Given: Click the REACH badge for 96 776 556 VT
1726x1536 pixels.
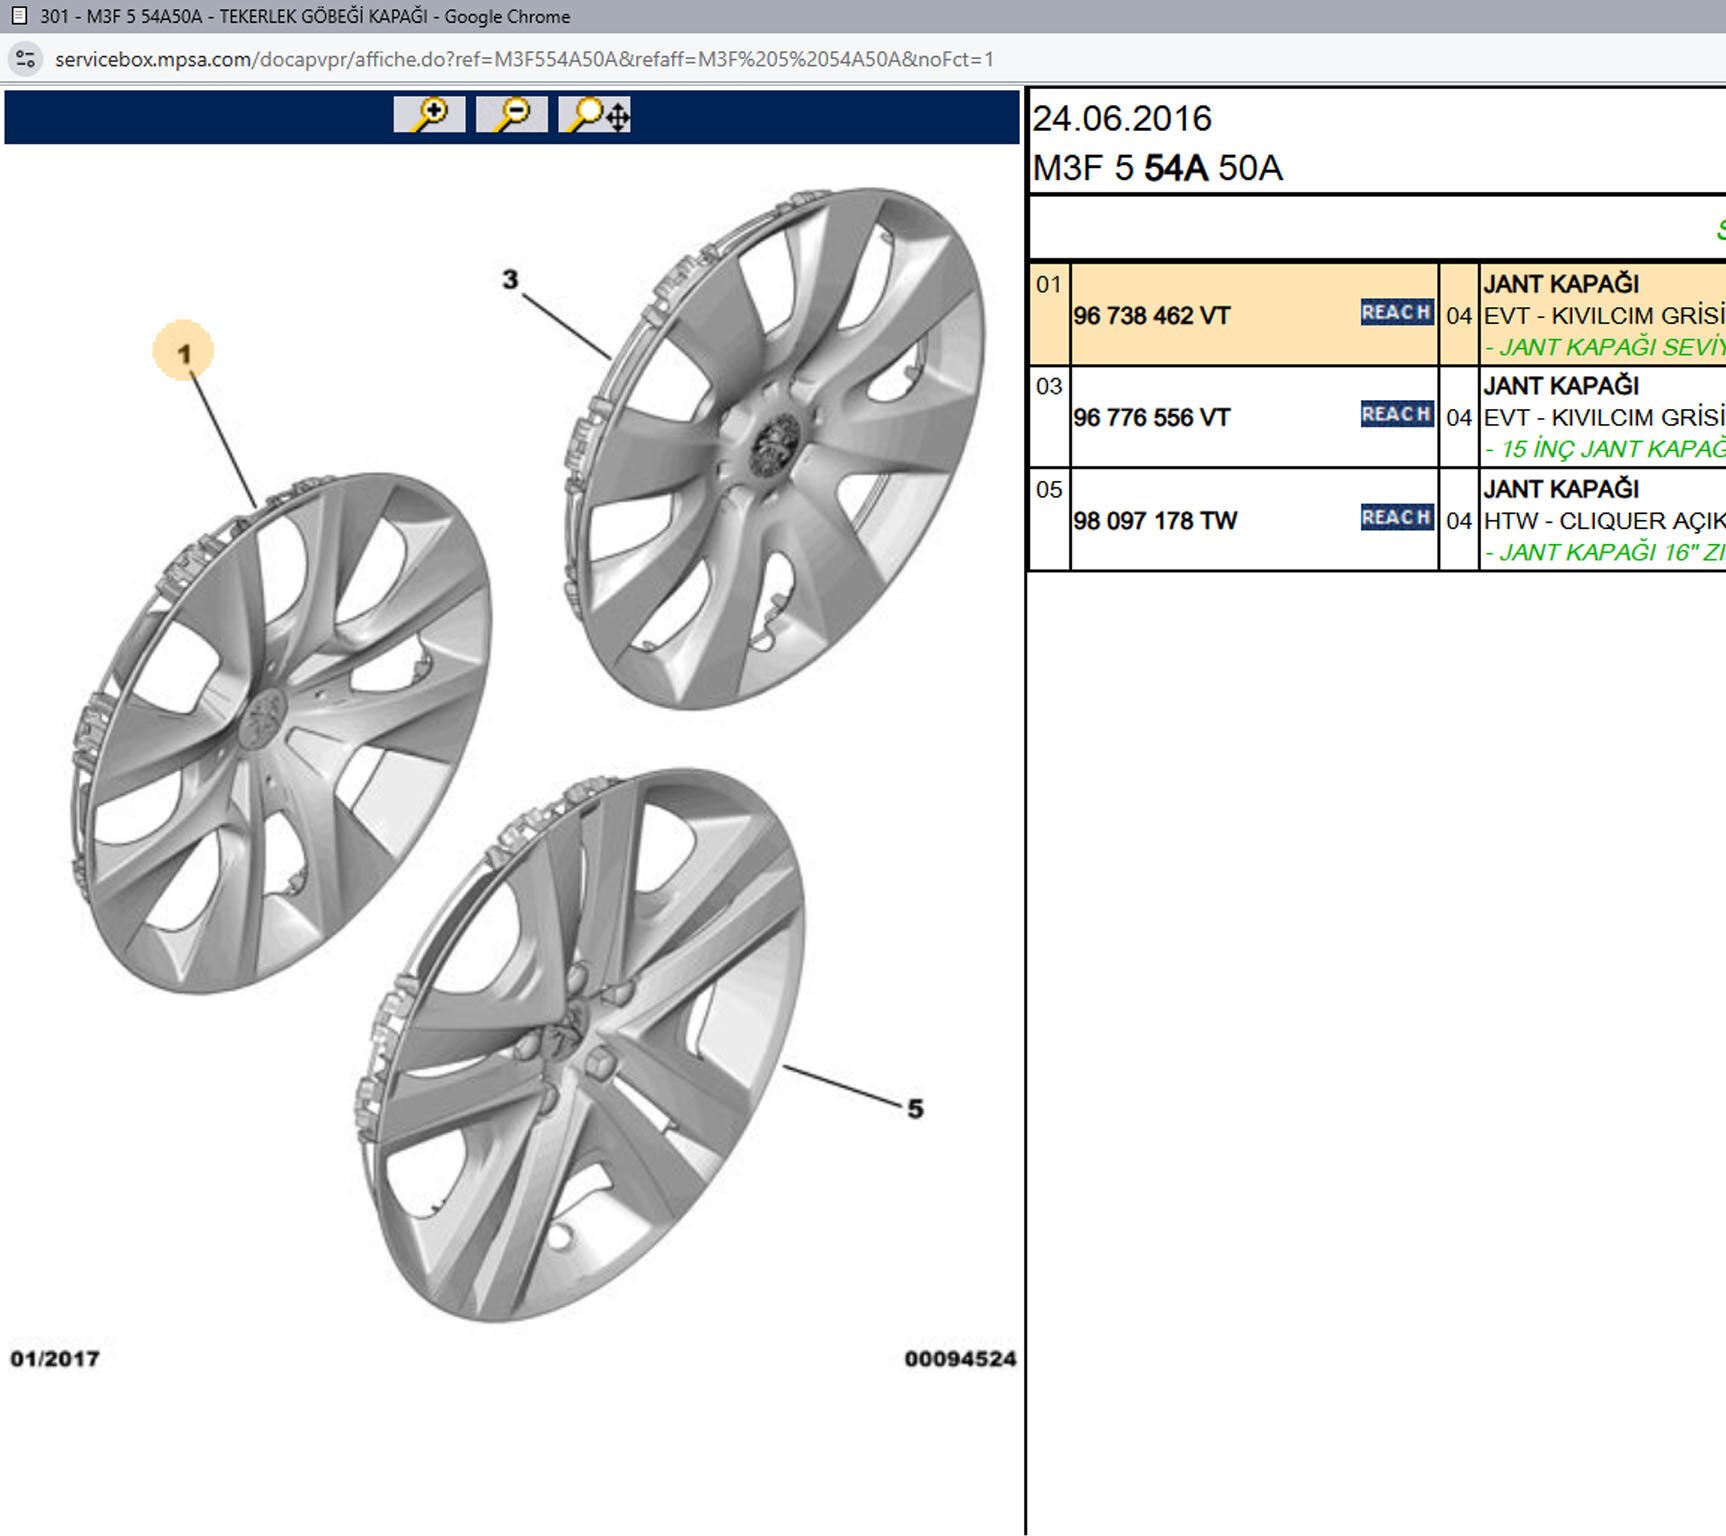Looking at the screenshot, I should (x=1396, y=415).
